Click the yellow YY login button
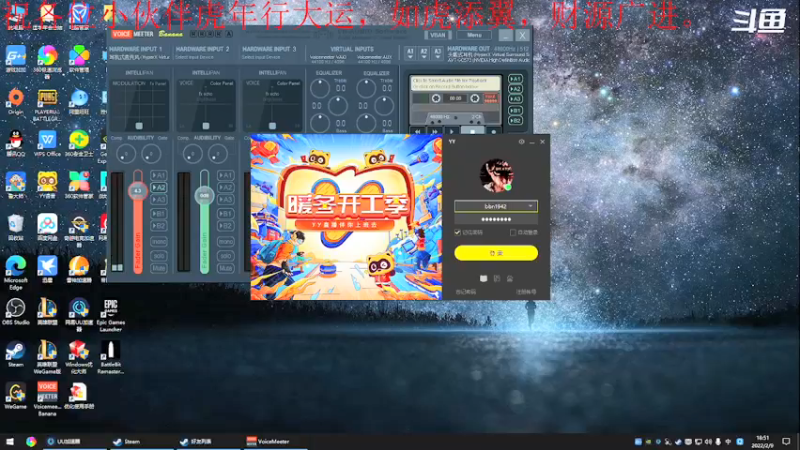 point(496,253)
